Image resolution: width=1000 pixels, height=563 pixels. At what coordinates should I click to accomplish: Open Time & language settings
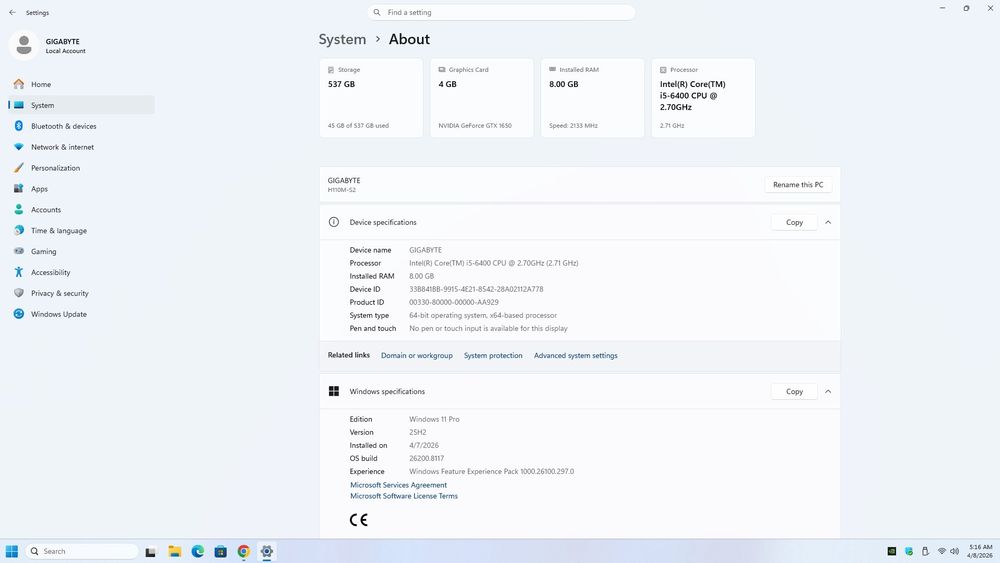coord(81,231)
